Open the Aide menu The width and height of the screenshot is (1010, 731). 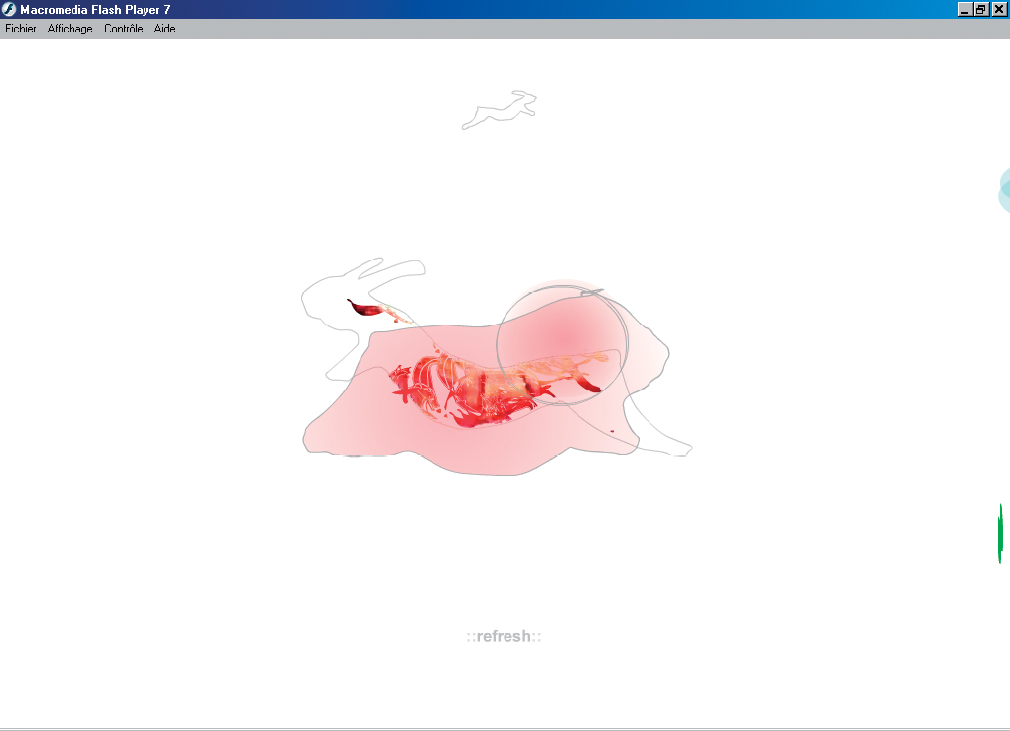164,28
